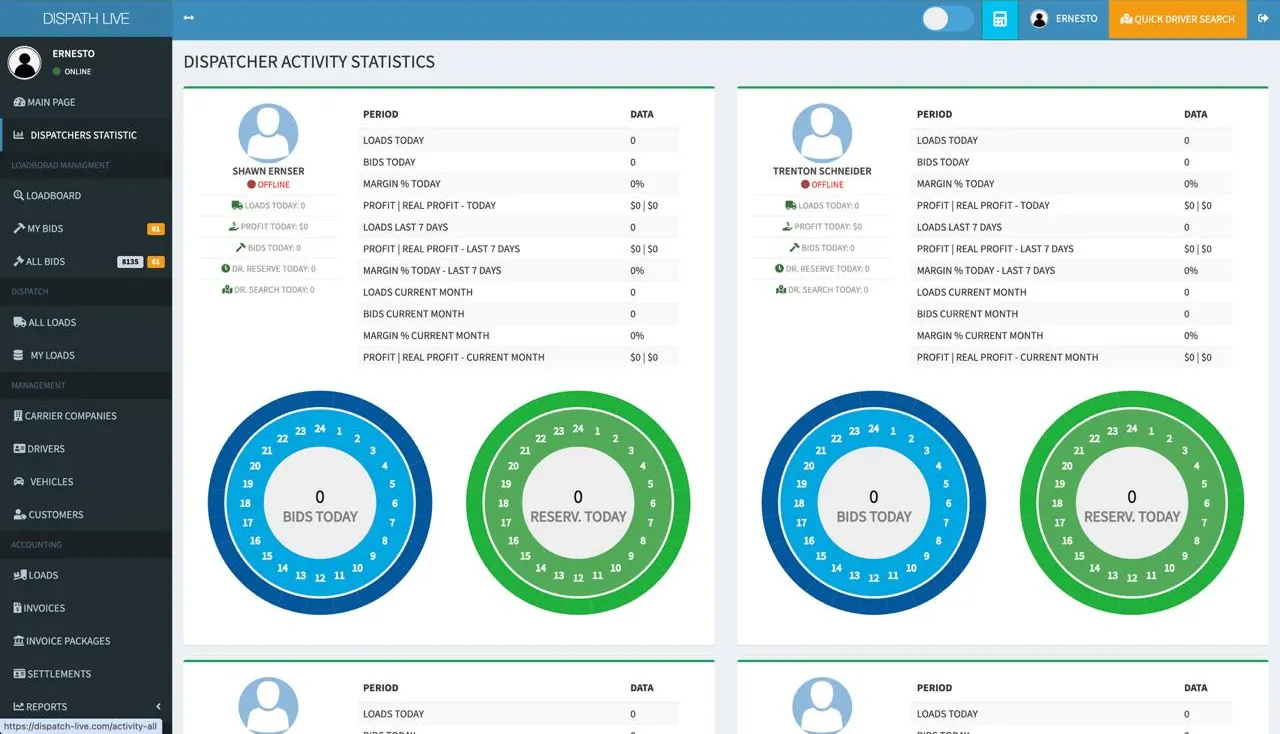Open Invoice Packages in sidebar
This screenshot has width=1280, height=734.
point(67,641)
